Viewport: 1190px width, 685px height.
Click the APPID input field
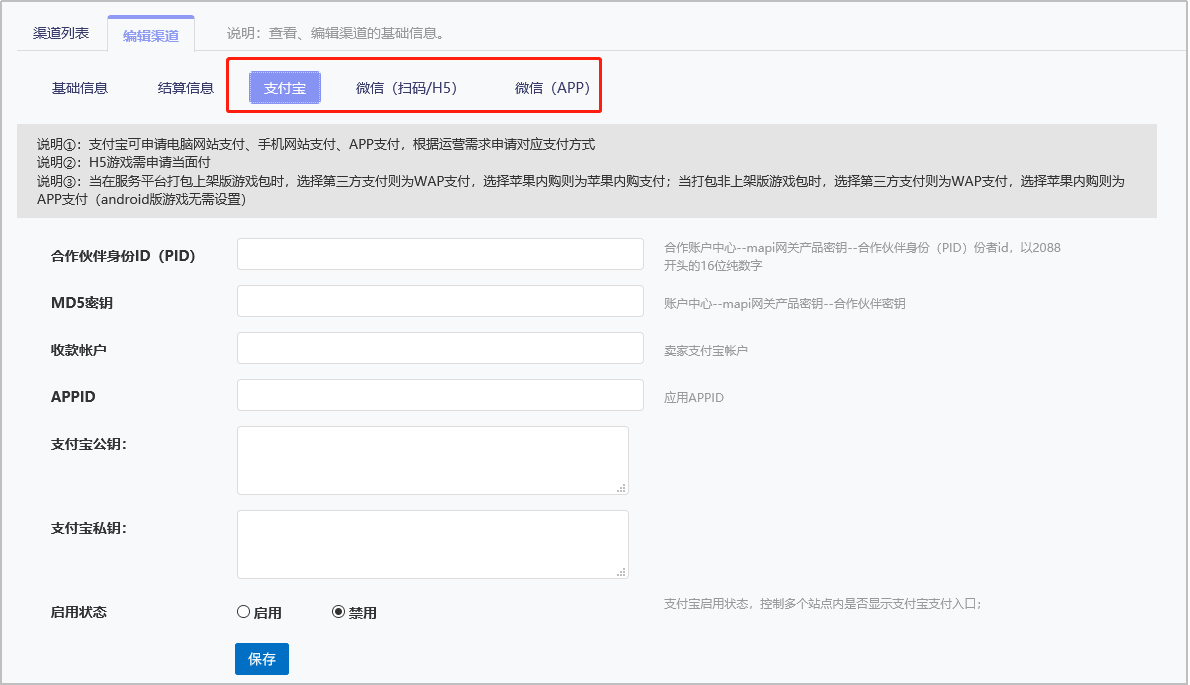tap(440, 395)
